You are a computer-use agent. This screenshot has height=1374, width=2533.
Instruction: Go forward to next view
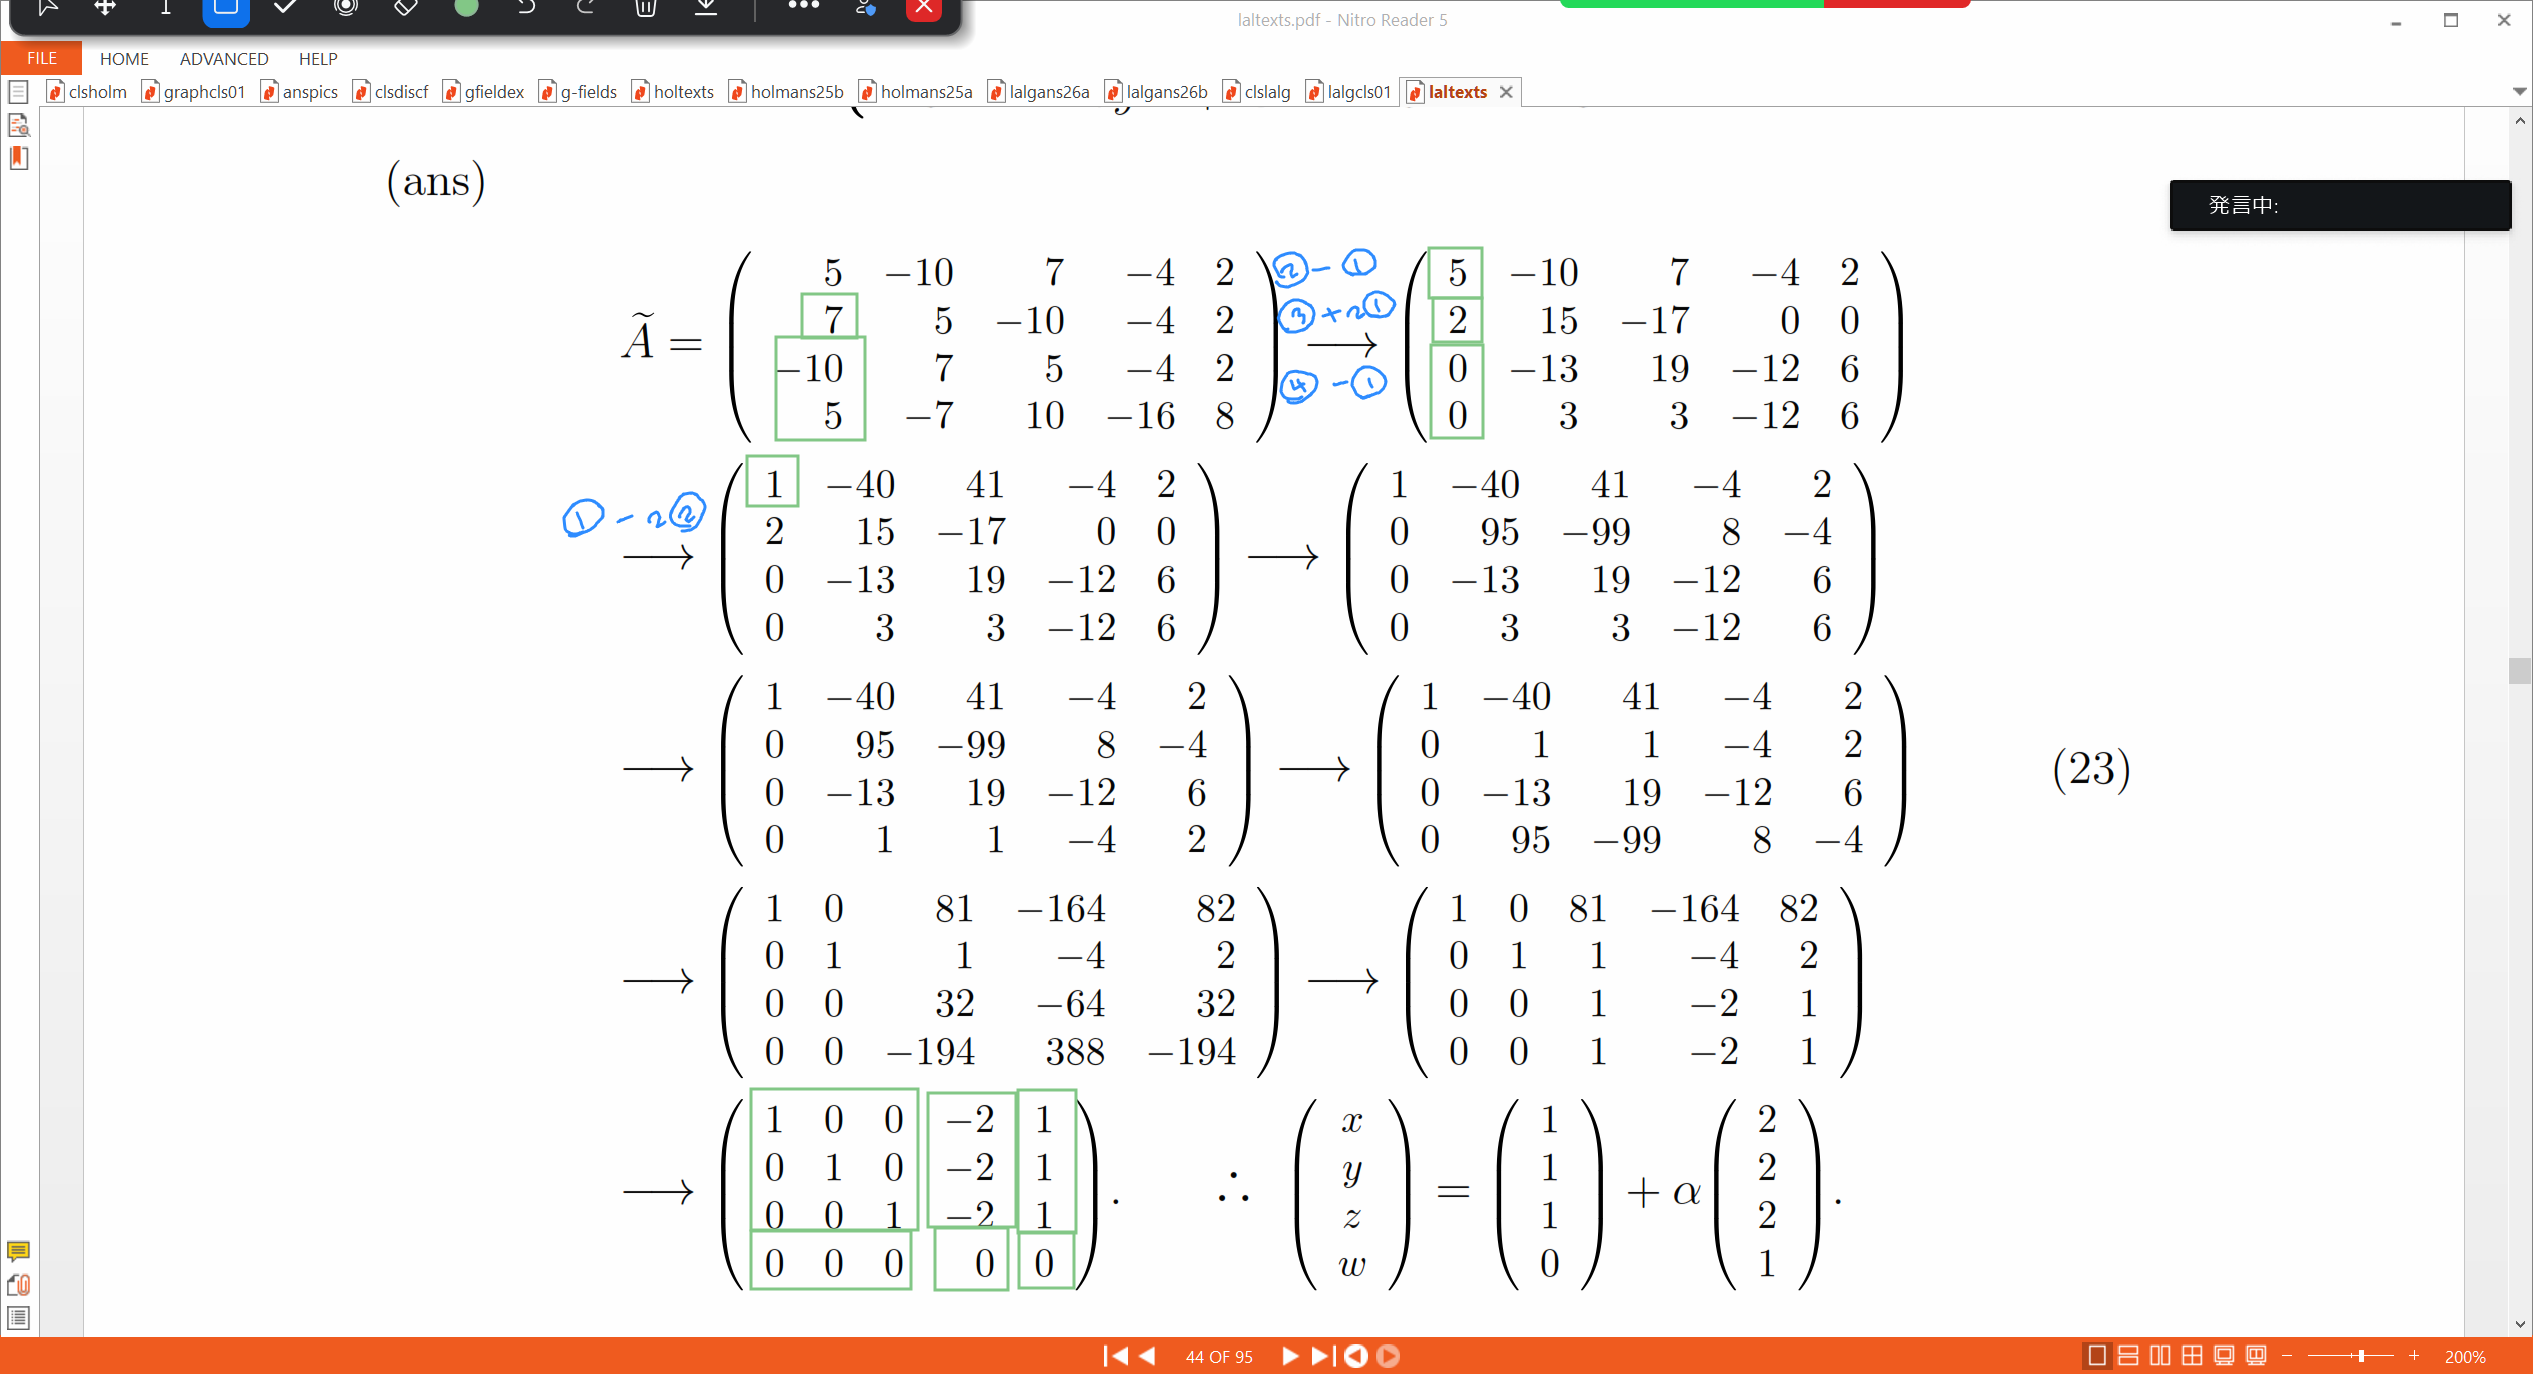(1388, 1356)
